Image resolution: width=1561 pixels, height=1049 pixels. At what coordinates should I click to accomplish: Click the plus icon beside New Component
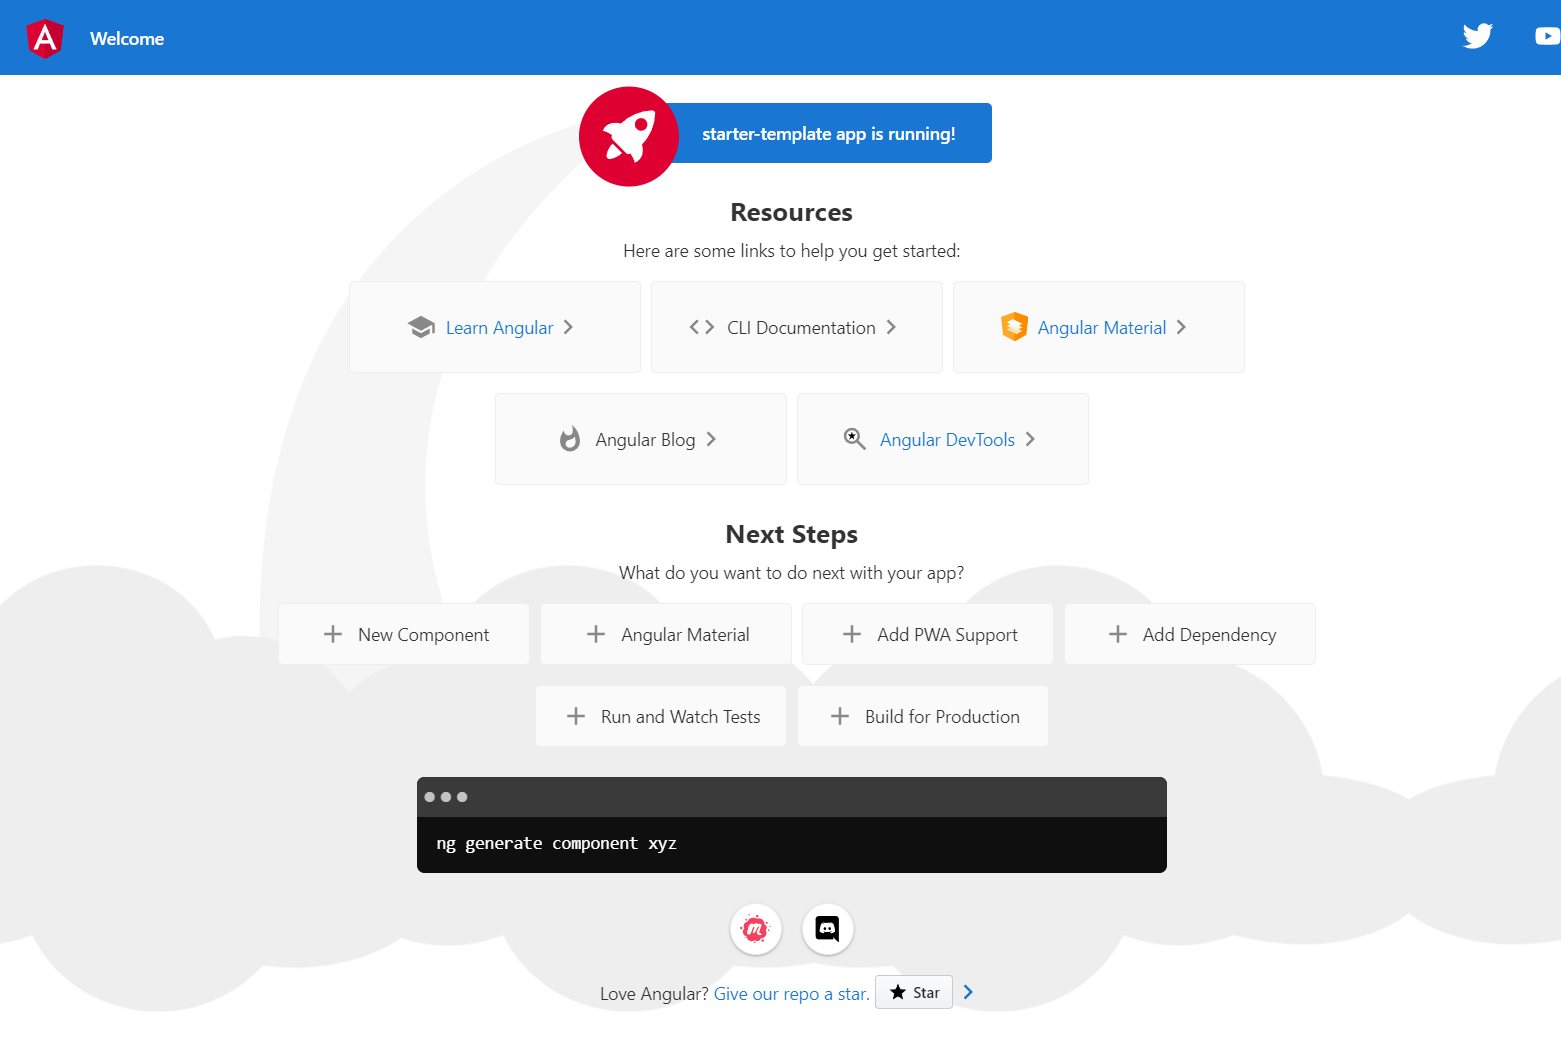pyautogui.click(x=333, y=634)
